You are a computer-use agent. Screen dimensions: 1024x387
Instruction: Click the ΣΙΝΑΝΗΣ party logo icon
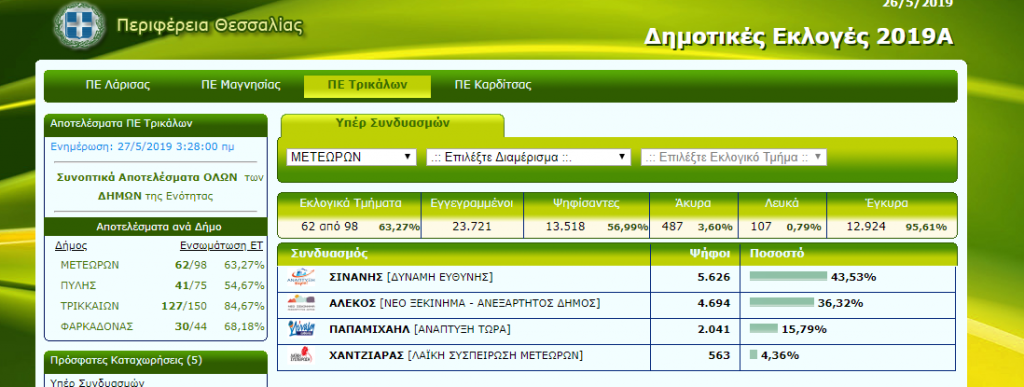point(301,278)
